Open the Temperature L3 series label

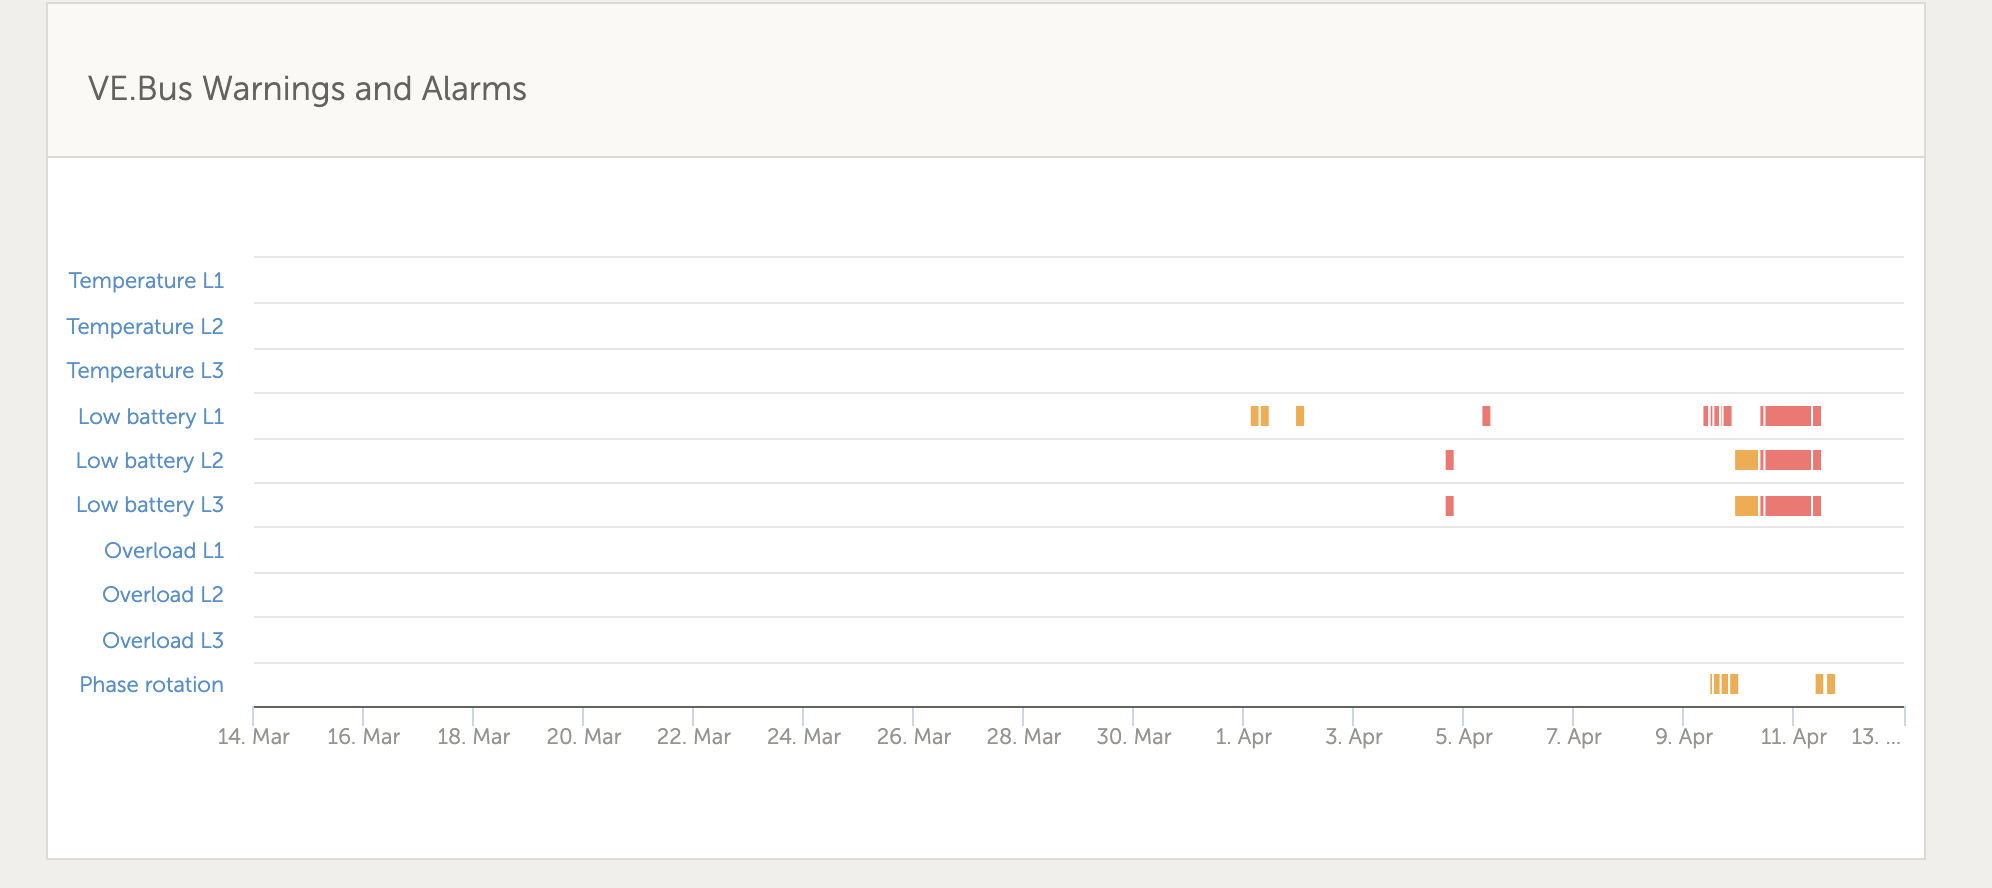tap(145, 371)
